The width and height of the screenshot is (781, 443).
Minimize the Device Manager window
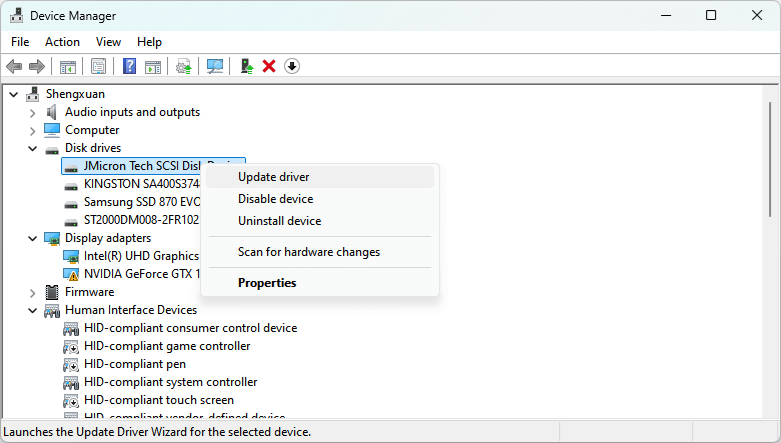665,15
